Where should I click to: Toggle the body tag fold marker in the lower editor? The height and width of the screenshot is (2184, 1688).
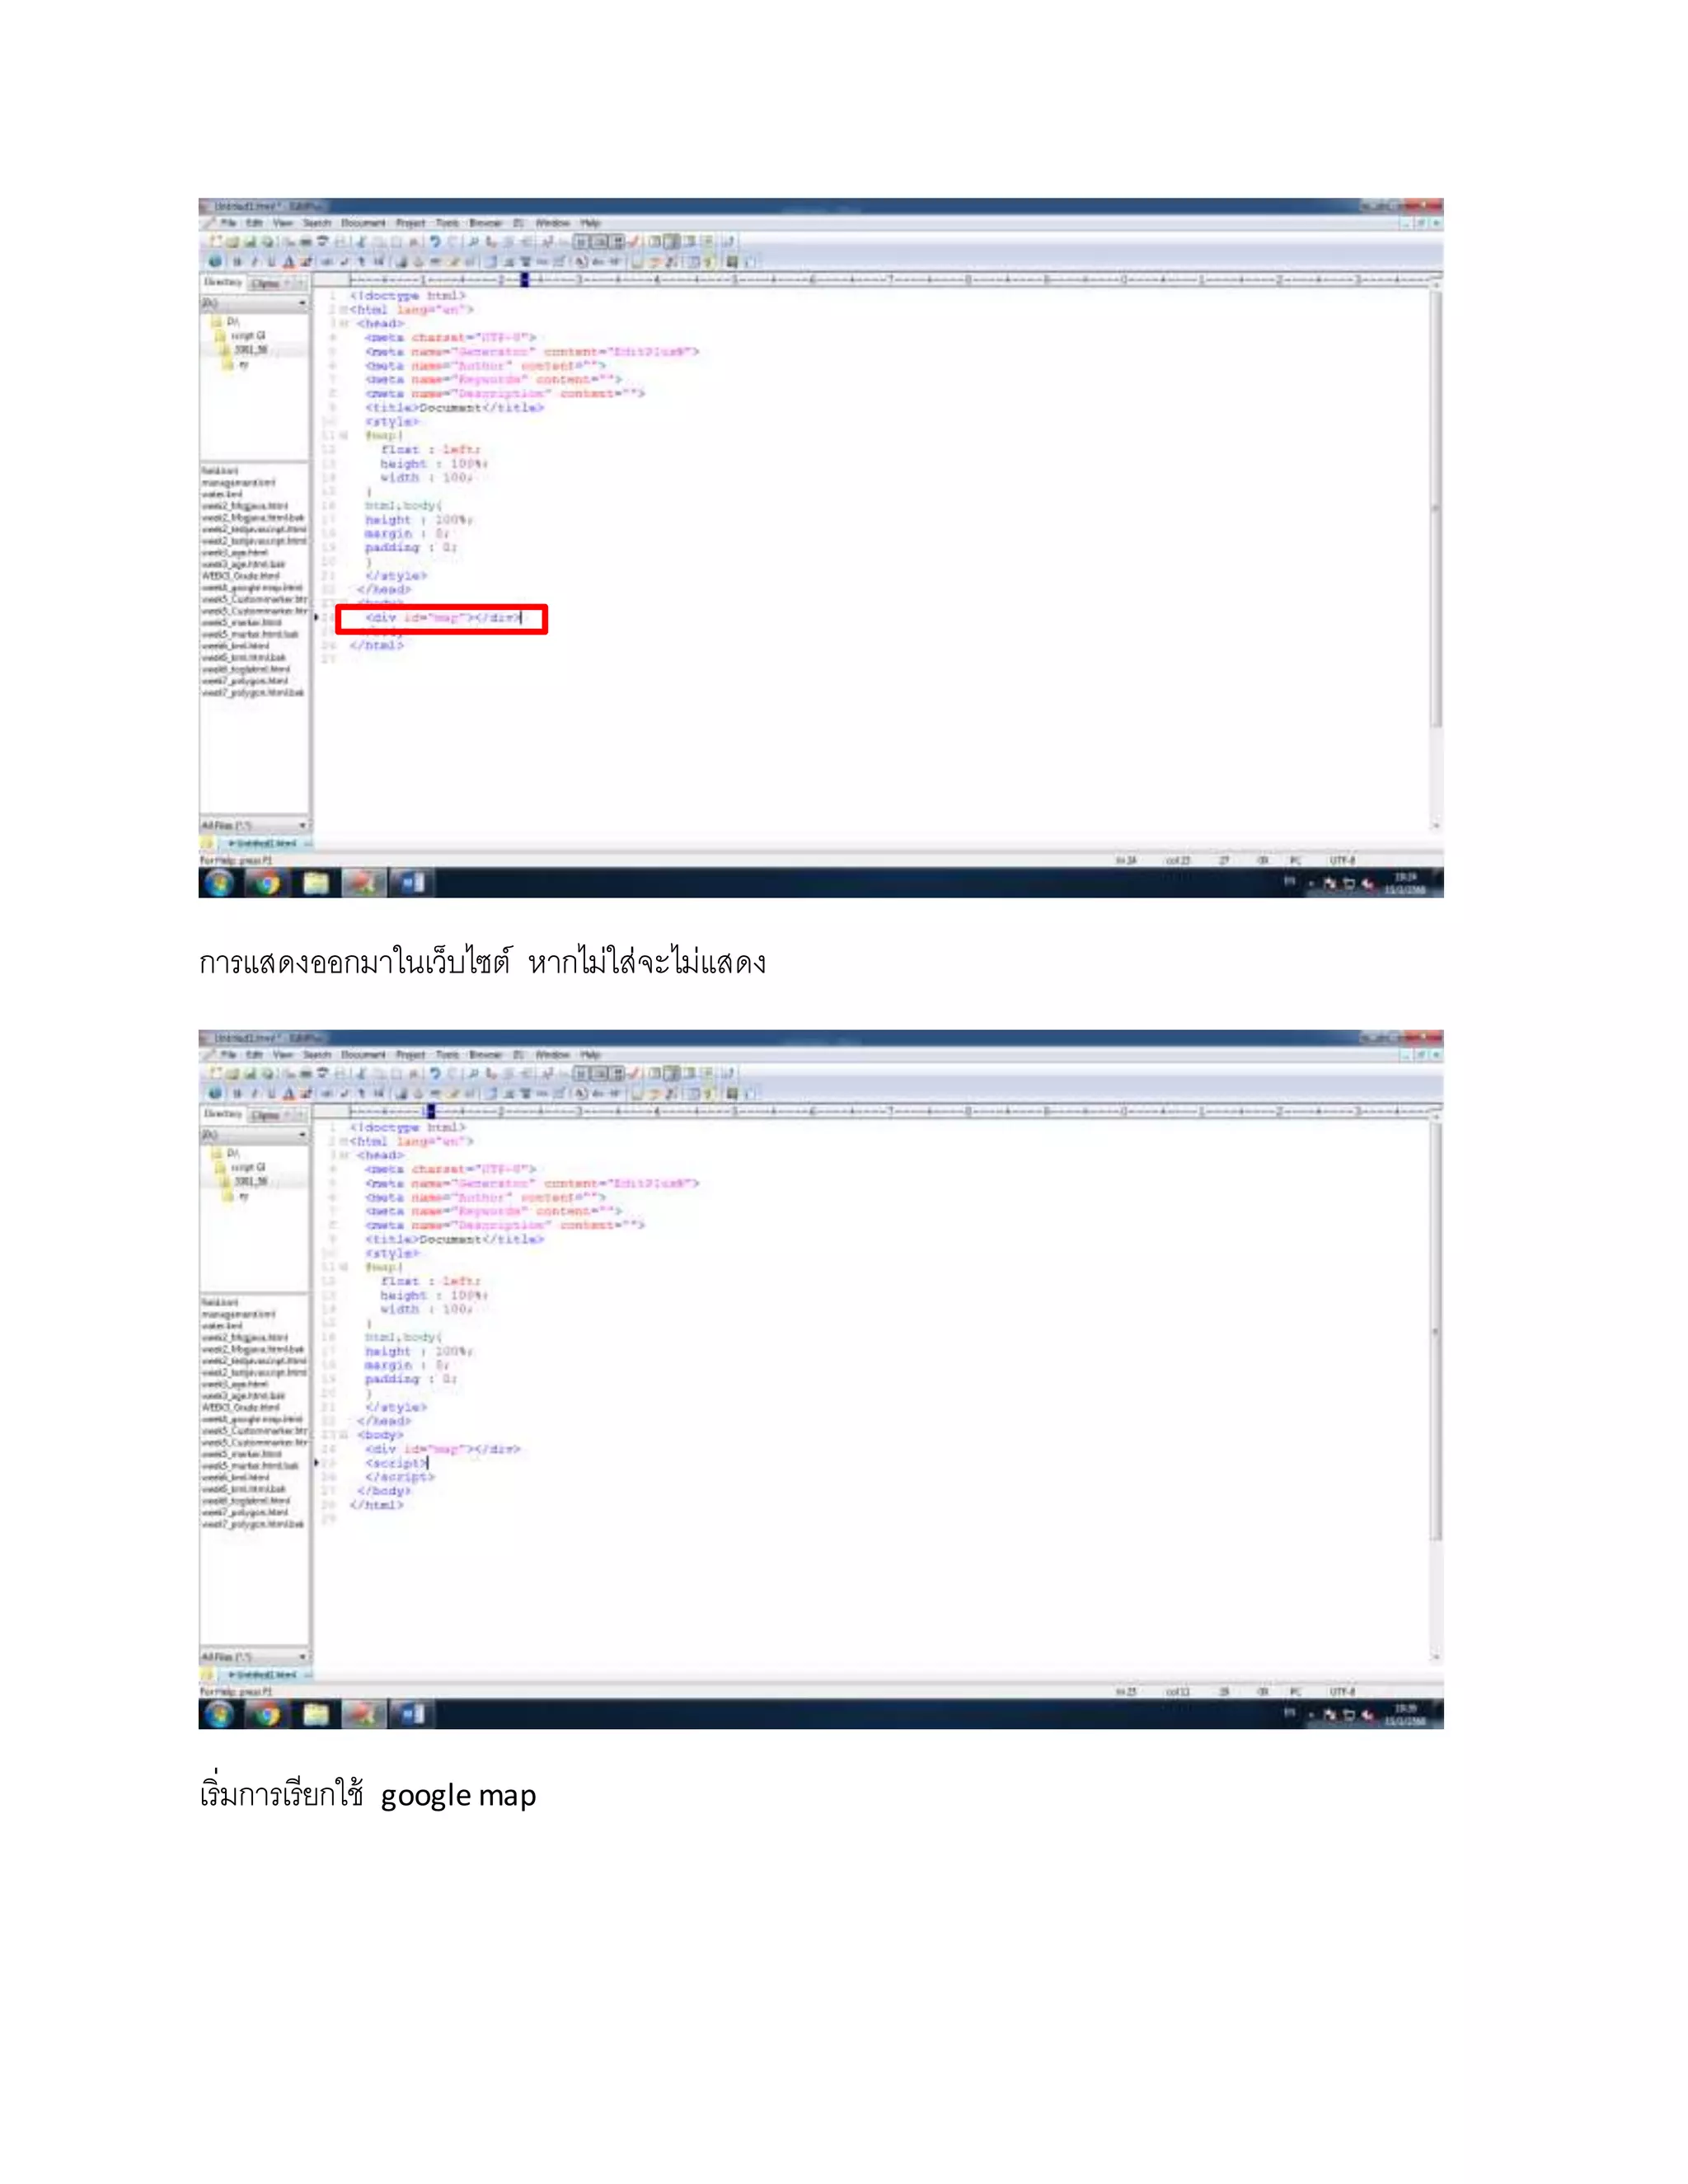(343, 1435)
